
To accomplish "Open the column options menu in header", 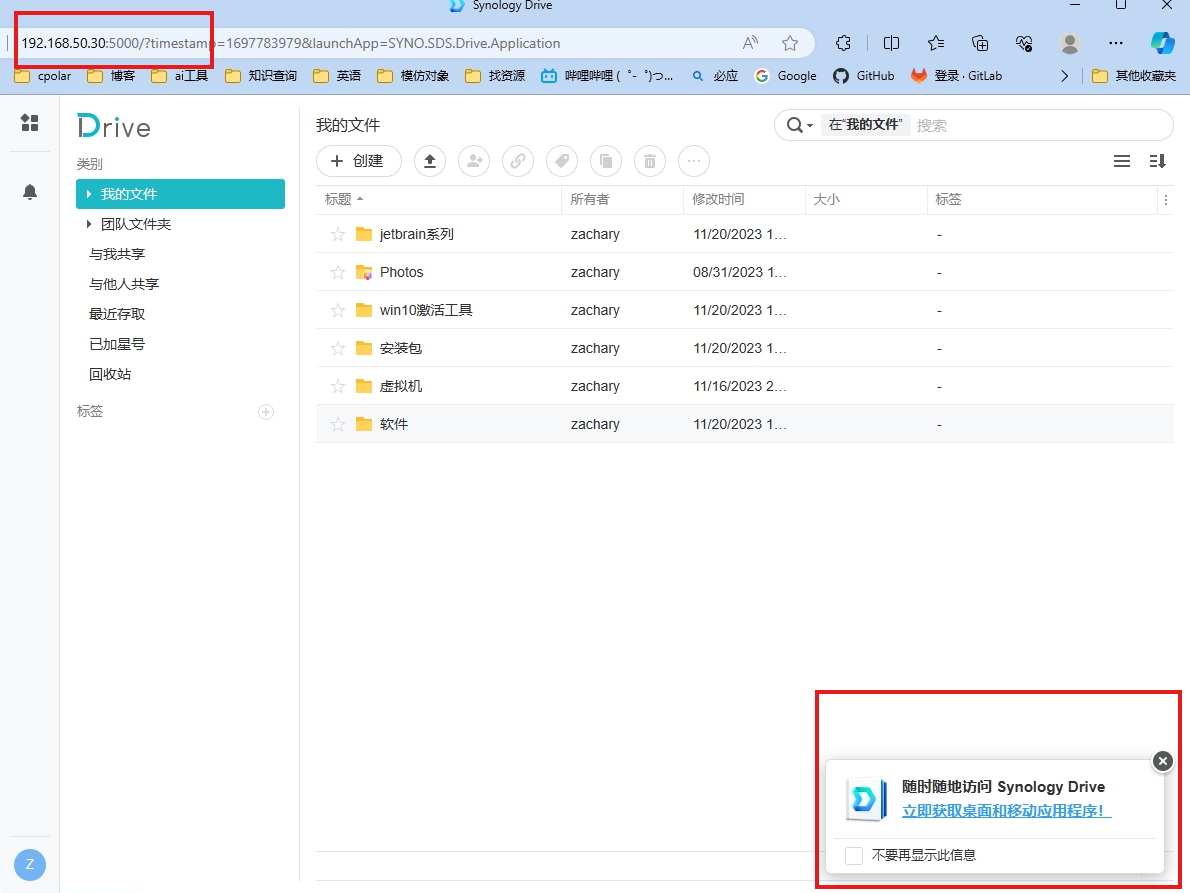I will pos(1165,200).
